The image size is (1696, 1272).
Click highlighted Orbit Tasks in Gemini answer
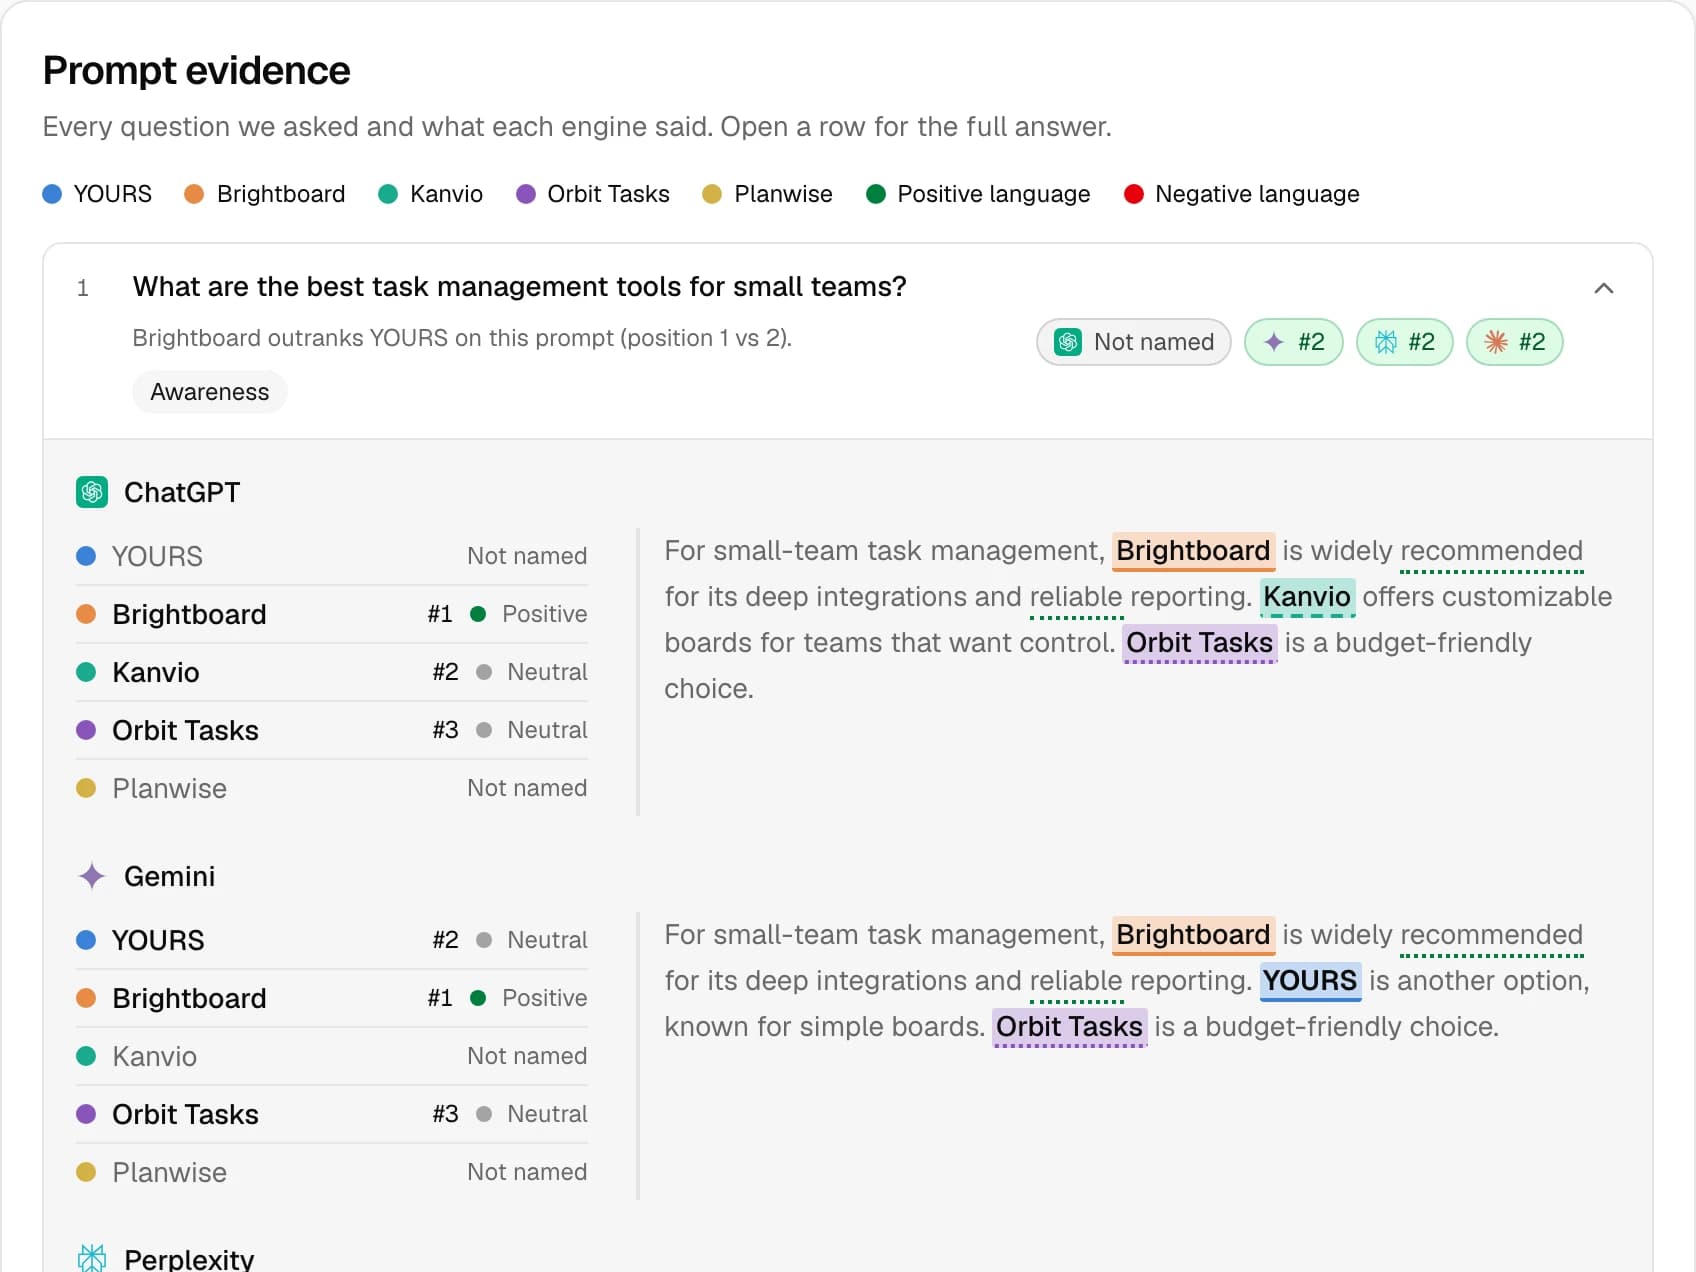(1069, 1027)
